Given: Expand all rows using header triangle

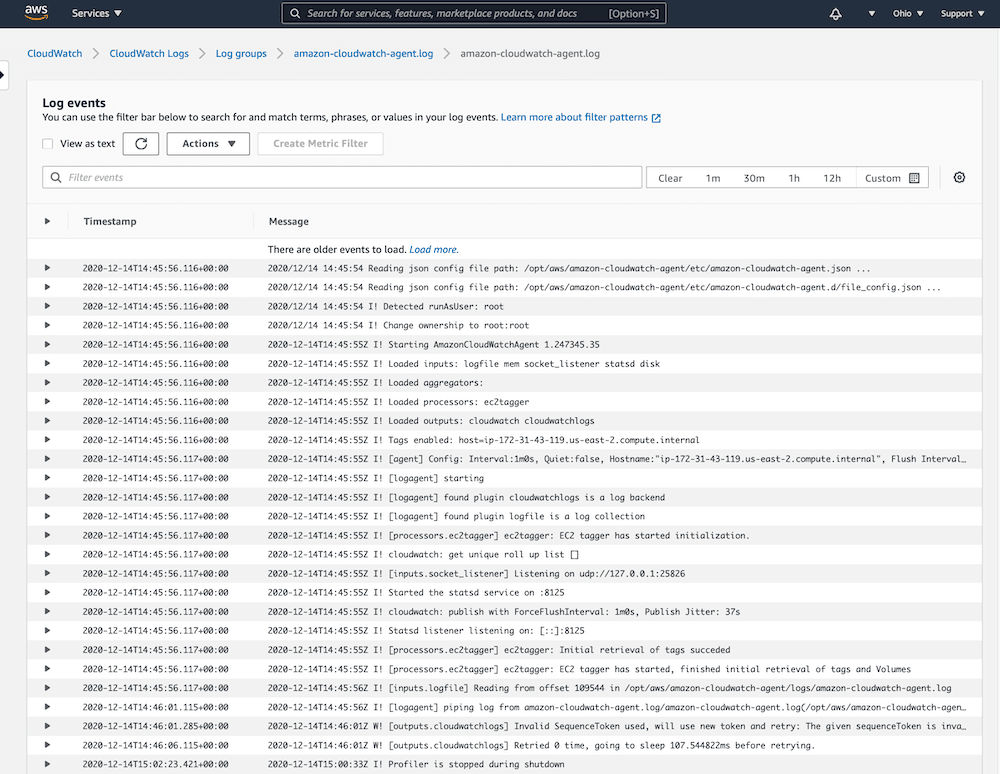Looking at the screenshot, I should [x=47, y=221].
